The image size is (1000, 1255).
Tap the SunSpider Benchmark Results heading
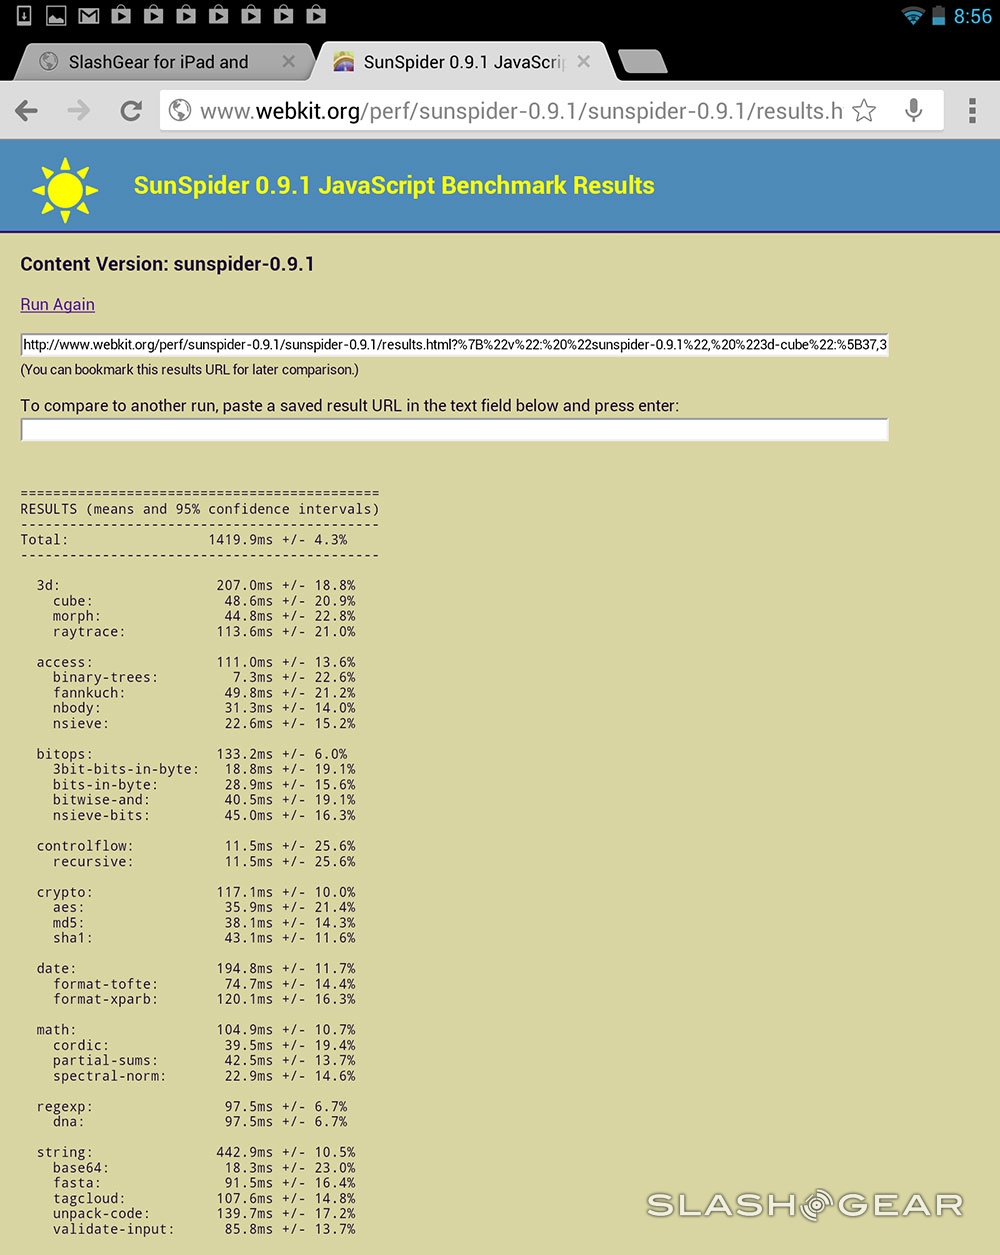394,186
